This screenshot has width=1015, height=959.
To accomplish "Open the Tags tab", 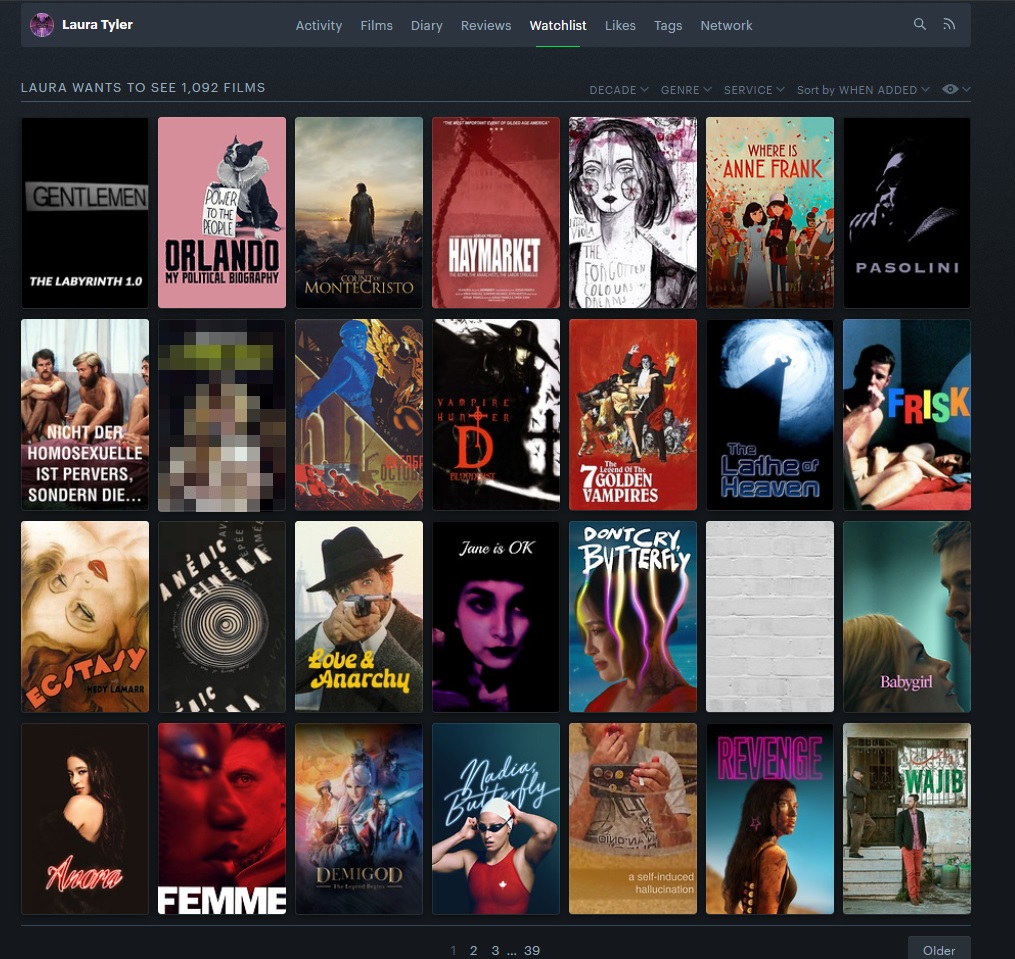I will (x=668, y=25).
